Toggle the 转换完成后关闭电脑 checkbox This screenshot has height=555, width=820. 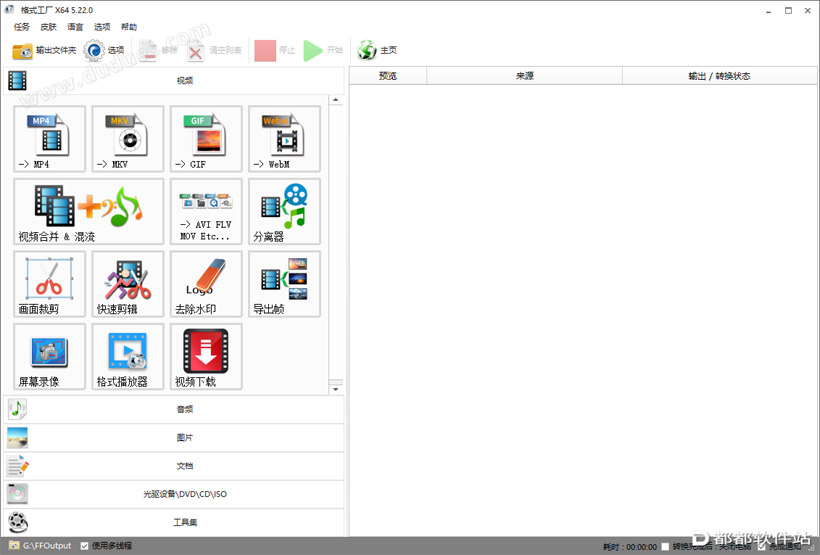(666, 547)
